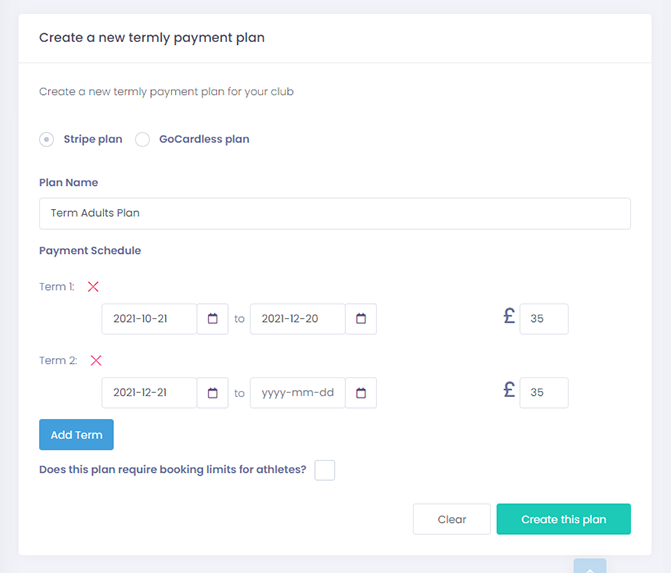Enable booking limits for athletes checkbox
This screenshot has width=671, height=573.
pyautogui.click(x=324, y=470)
